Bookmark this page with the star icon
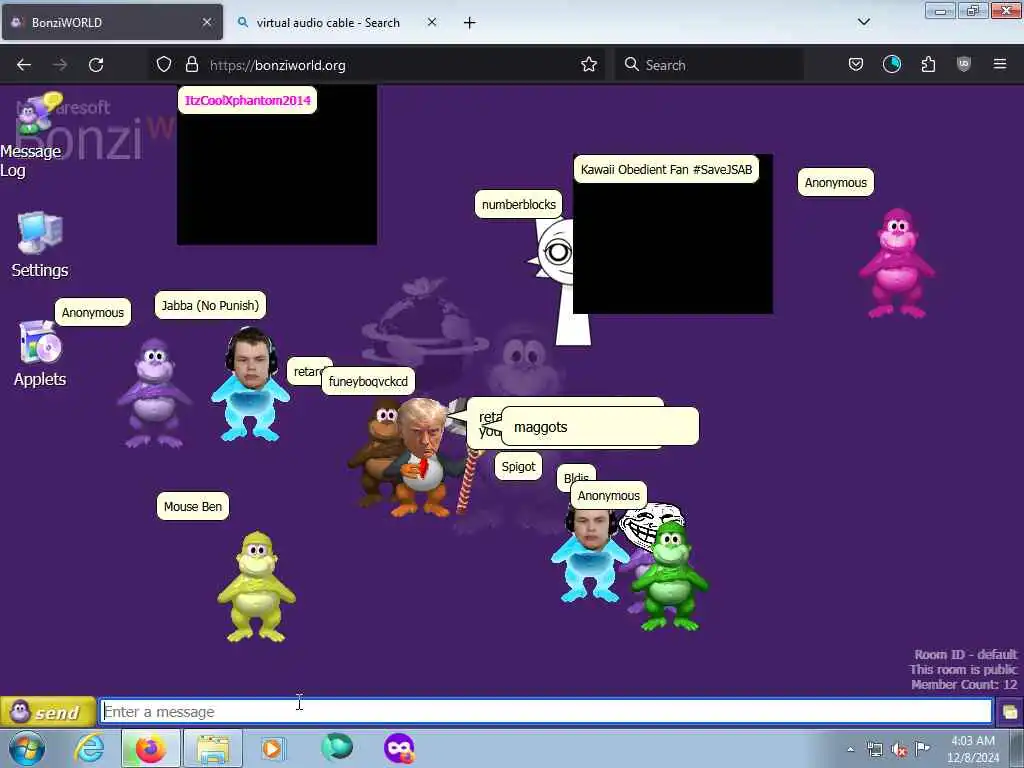The width and height of the screenshot is (1024, 768). 588,65
